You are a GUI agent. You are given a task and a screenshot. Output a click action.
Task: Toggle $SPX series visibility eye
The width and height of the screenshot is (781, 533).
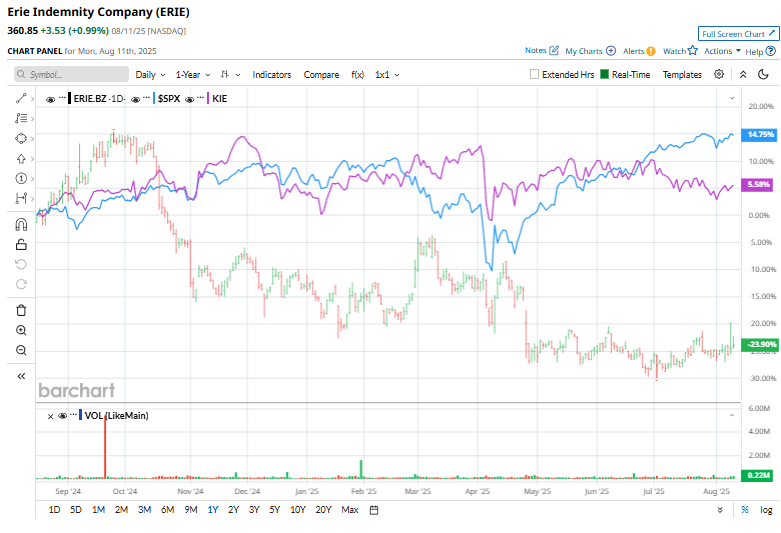(x=135, y=99)
